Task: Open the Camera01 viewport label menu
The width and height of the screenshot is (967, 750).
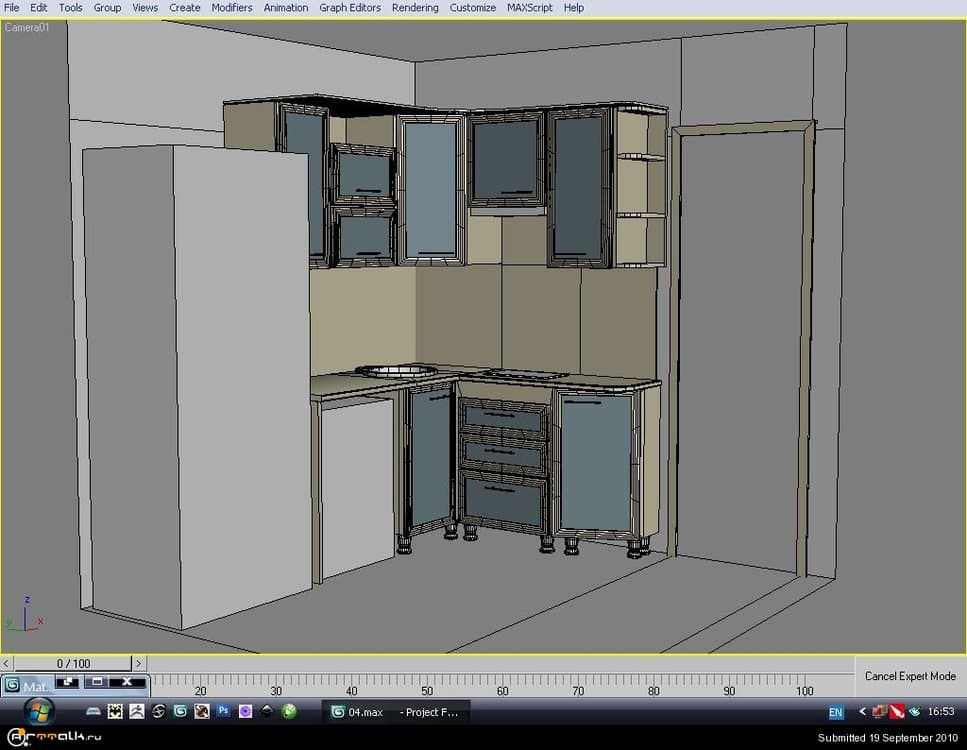Action: pos(27,27)
